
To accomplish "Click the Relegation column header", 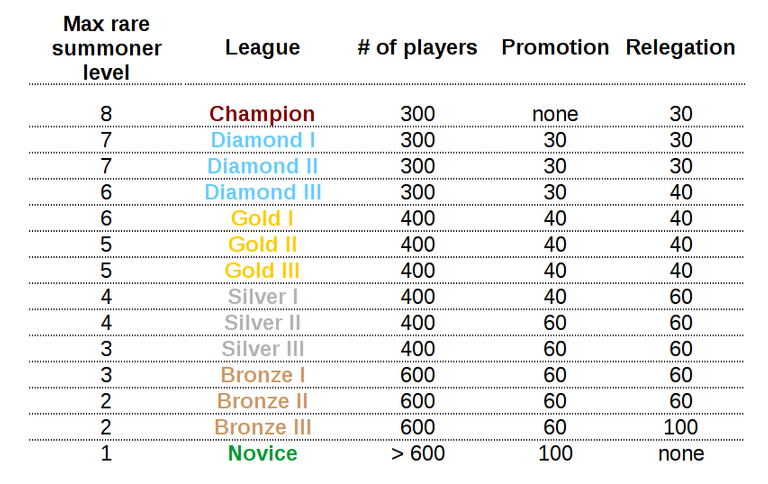I will coord(680,48).
